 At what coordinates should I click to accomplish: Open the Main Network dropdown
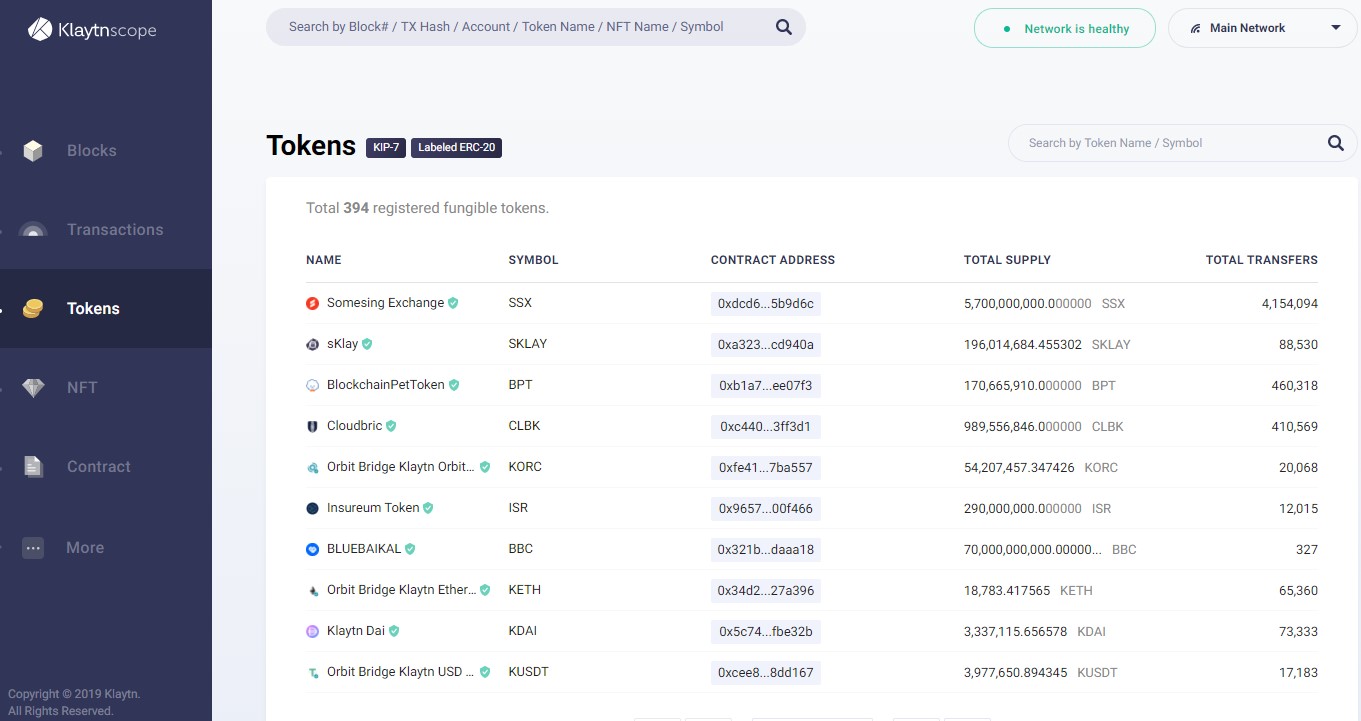(x=1264, y=28)
